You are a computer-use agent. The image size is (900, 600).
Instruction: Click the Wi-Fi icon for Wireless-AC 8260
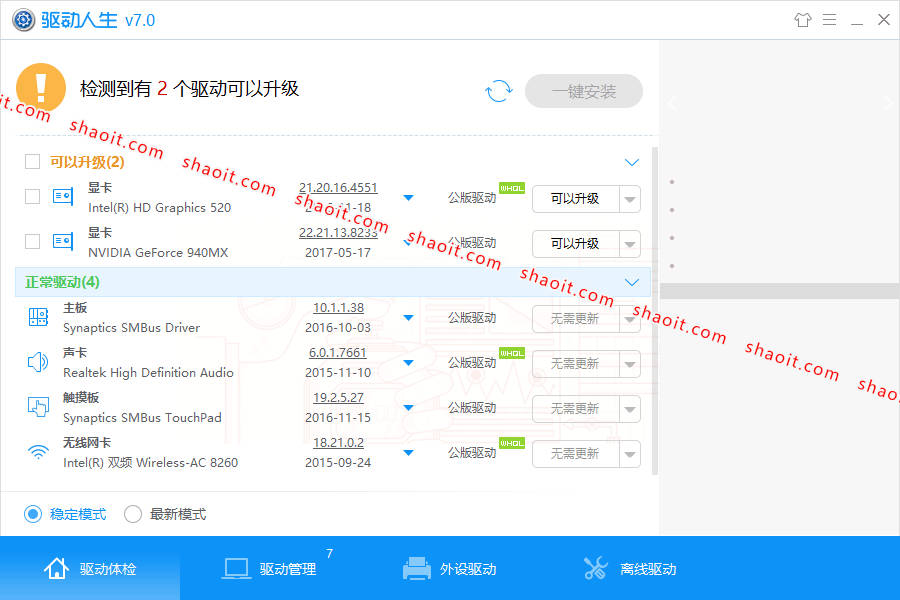point(38,452)
